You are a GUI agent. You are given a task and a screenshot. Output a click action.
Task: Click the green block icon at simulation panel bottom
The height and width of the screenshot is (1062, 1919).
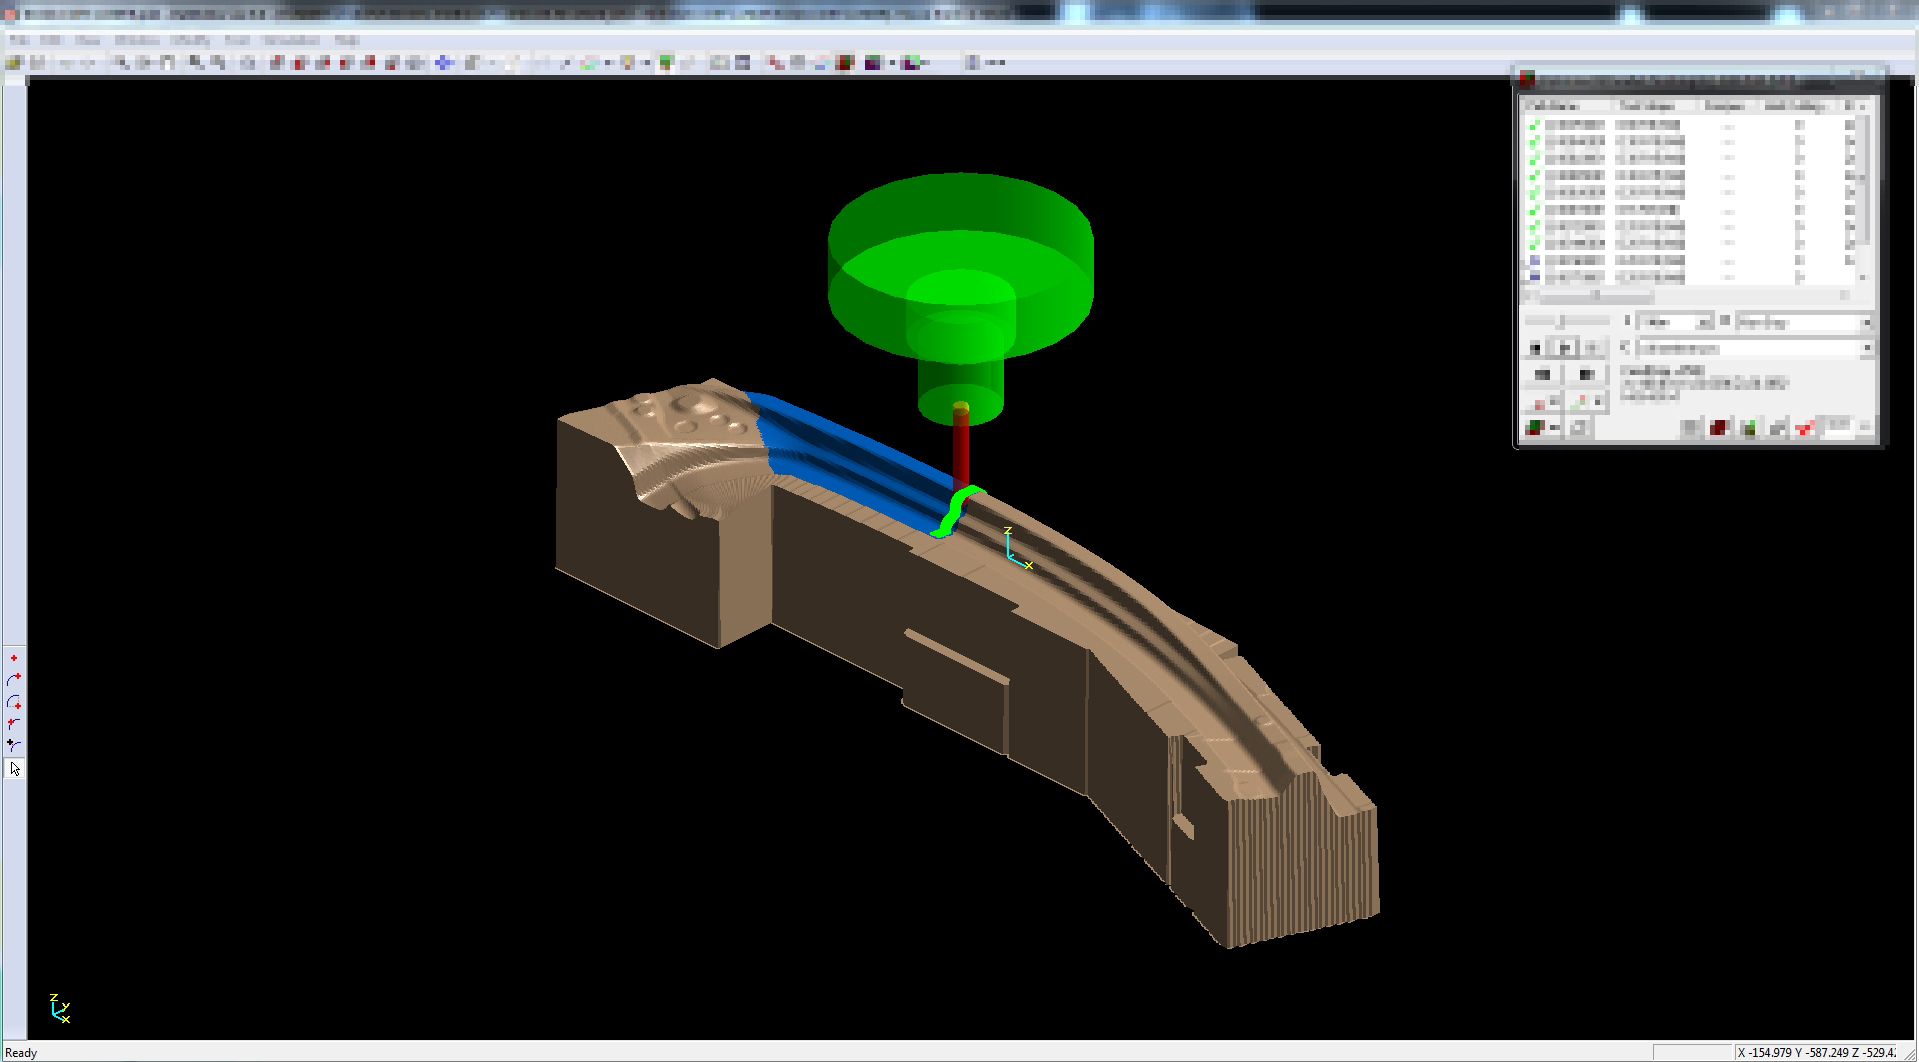[x=1749, y=427]
